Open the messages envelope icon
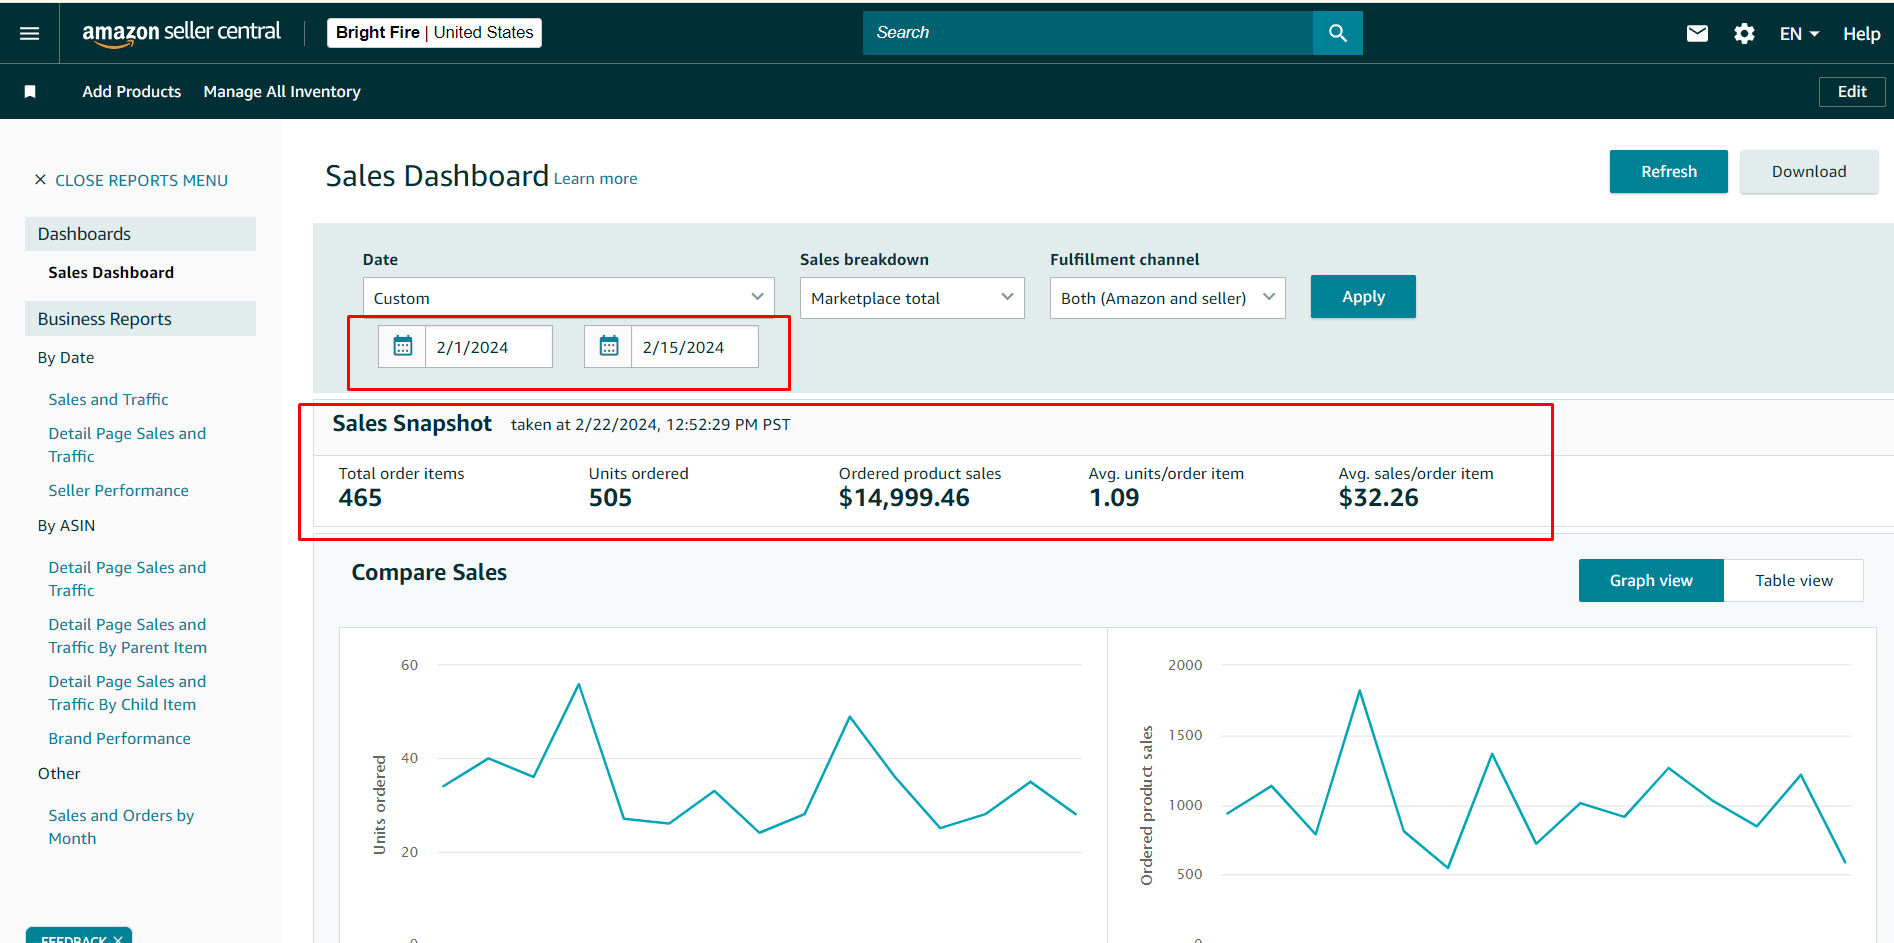The width and height of the screenshot is (1894, 943). [x=1697, y=34]
